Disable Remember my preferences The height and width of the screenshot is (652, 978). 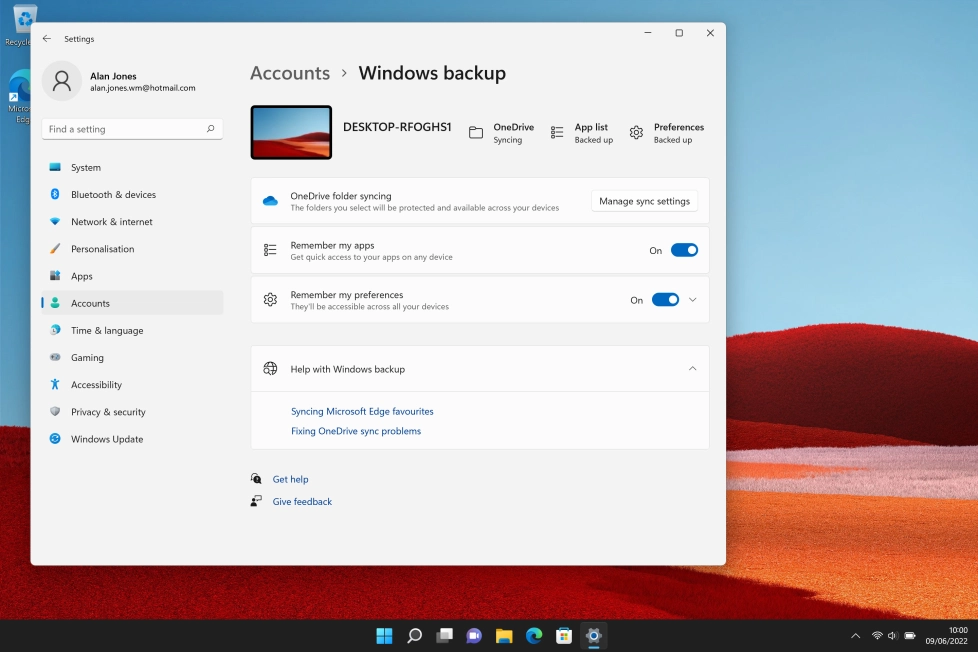667,299
